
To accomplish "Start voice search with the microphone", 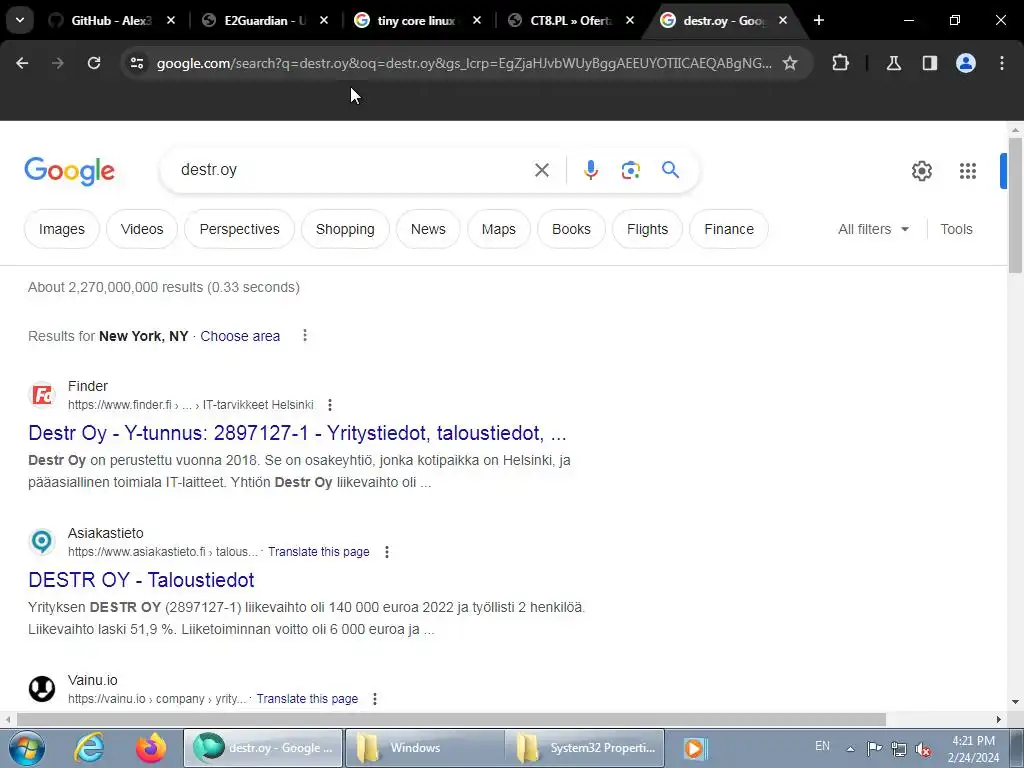I will click(x=590, y=170).
